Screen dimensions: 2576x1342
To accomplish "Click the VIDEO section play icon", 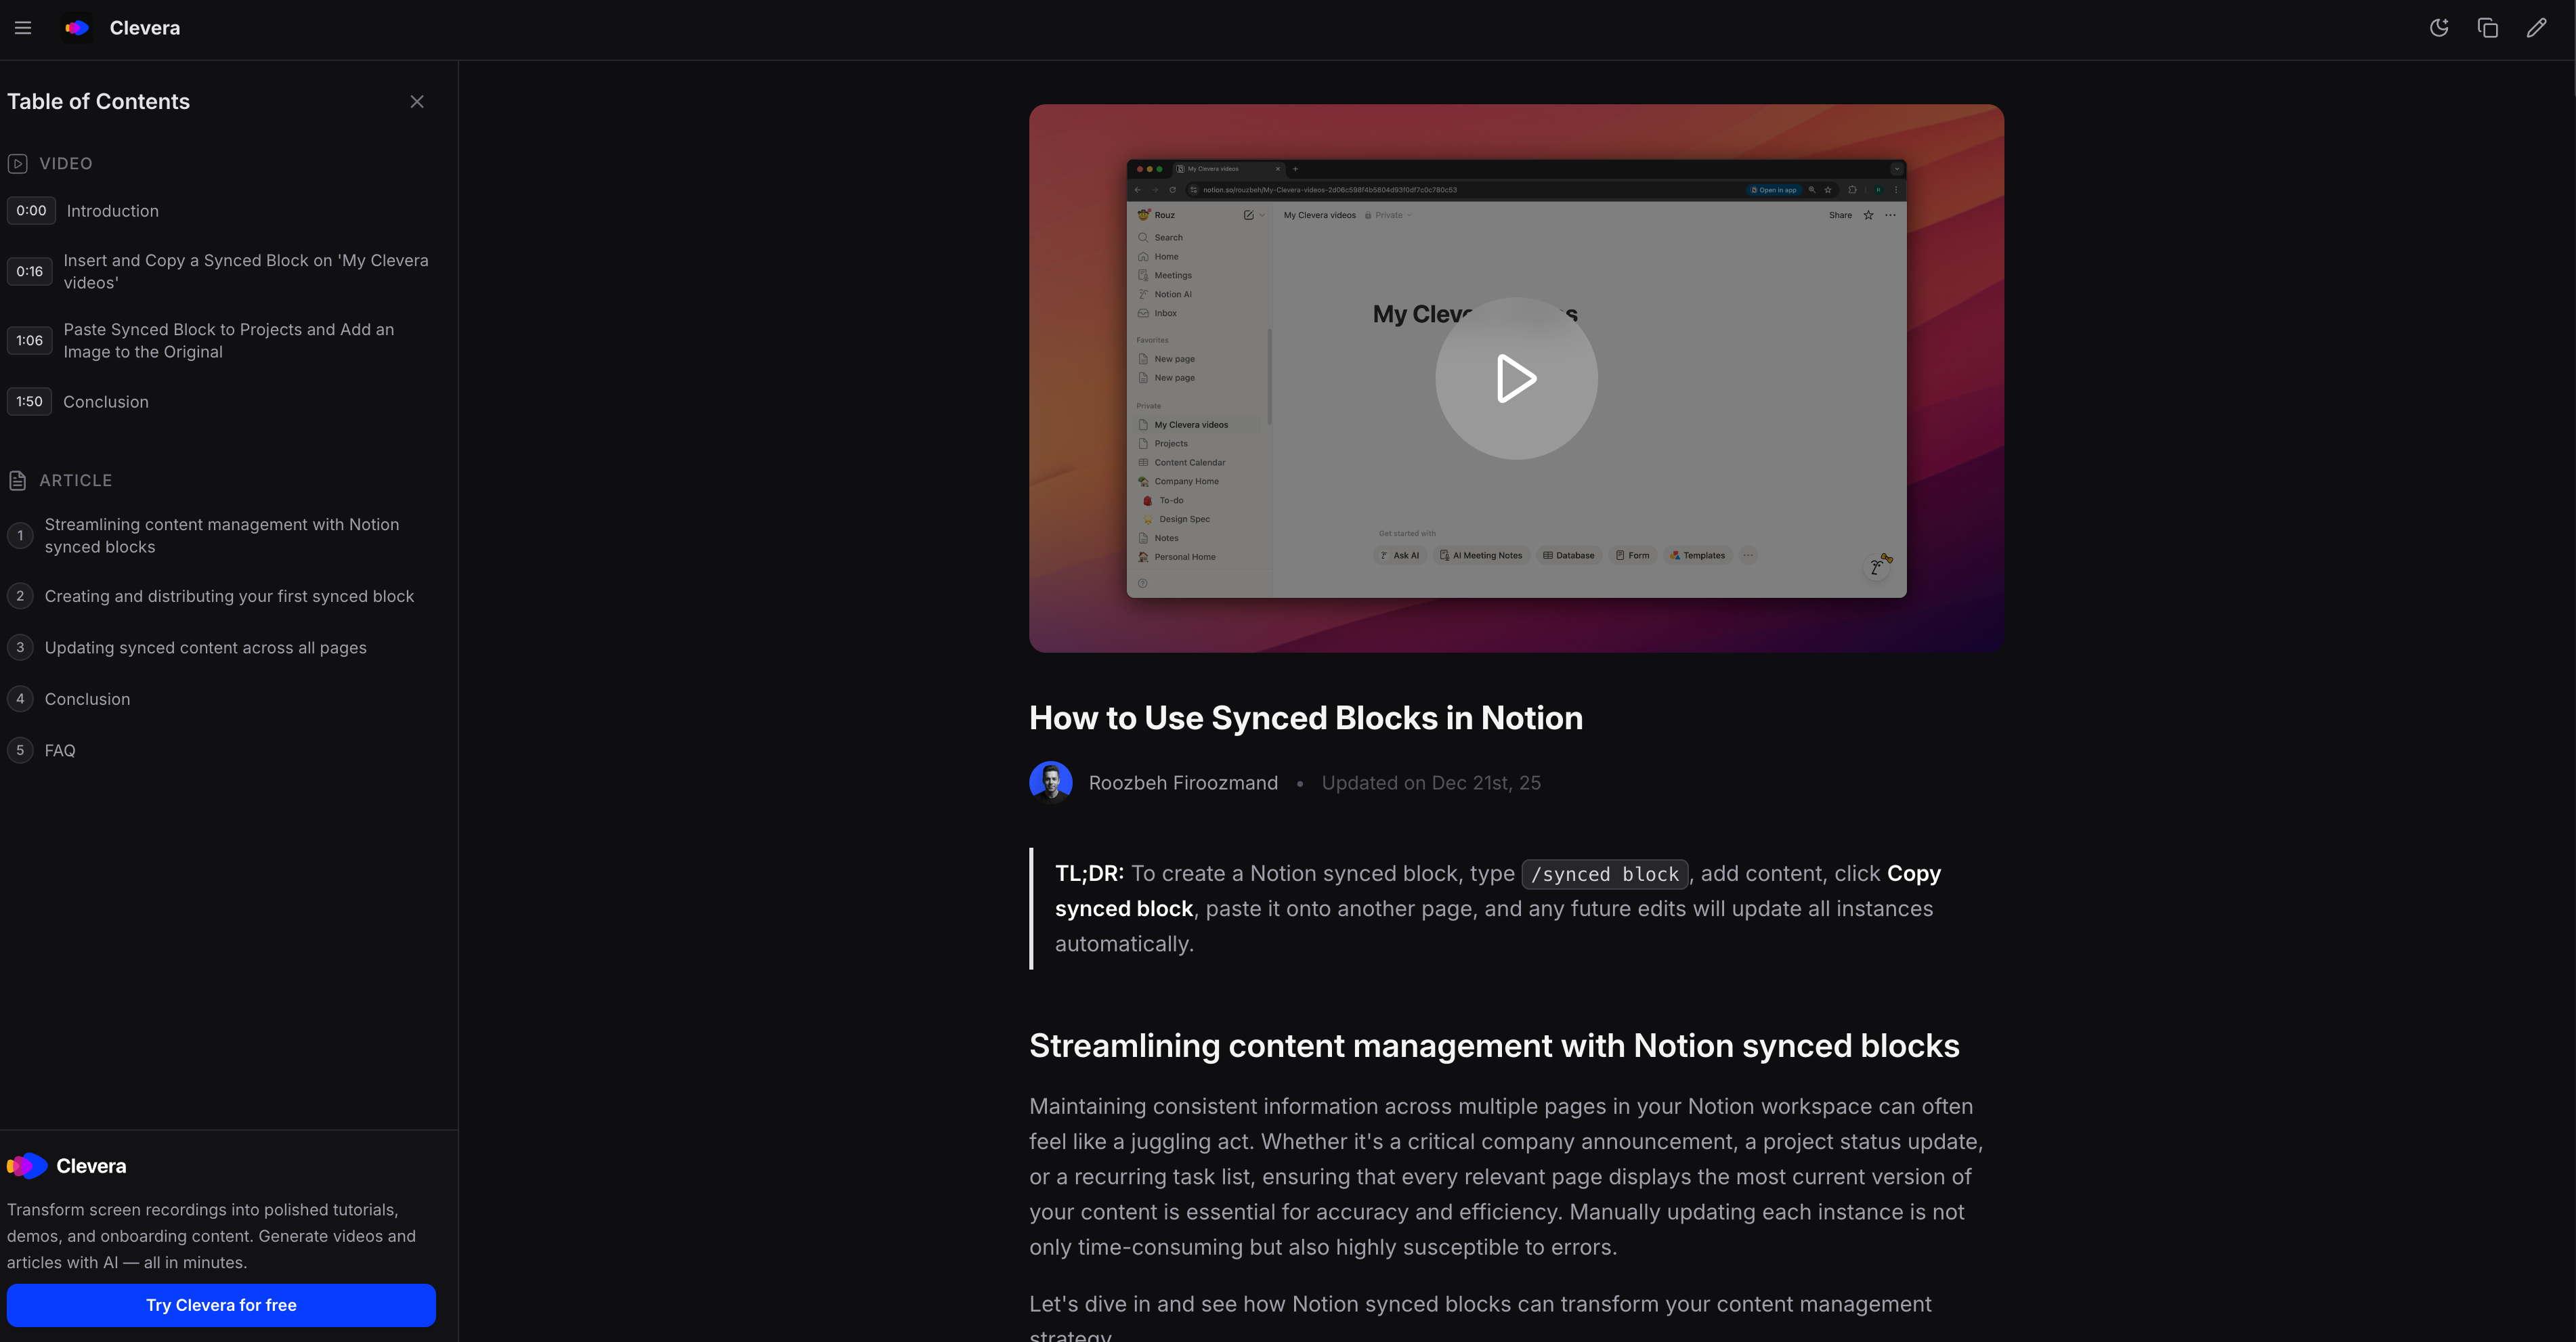I will tap(17, 164).
